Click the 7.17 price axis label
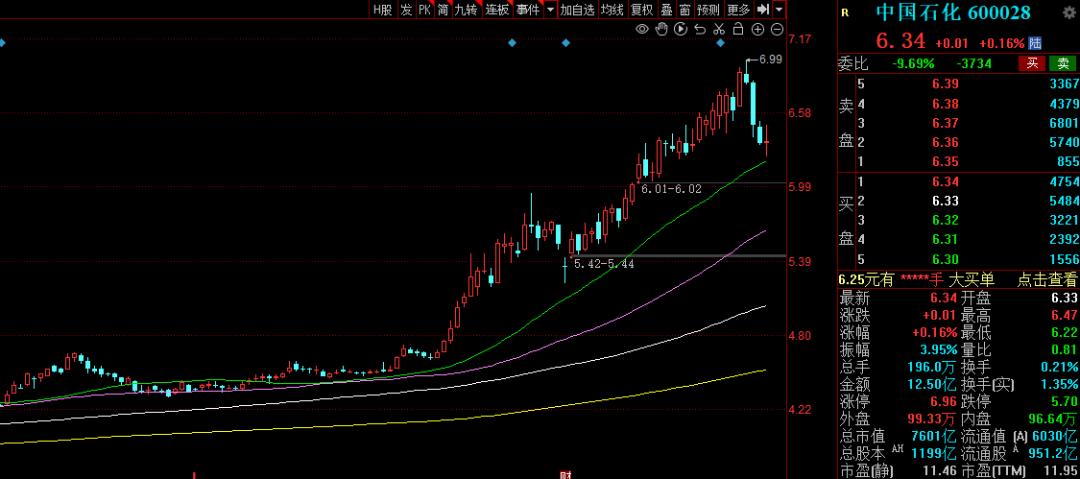Screen dimensions: 1080x479 [x=802, y=39]
